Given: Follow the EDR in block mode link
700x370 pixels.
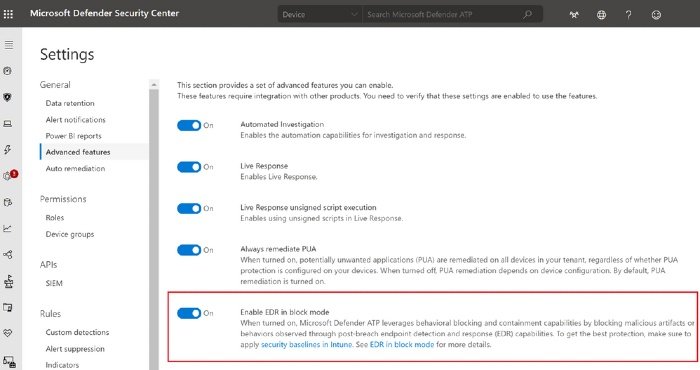Looking at the screenshot, I should [x=402, y=345].
